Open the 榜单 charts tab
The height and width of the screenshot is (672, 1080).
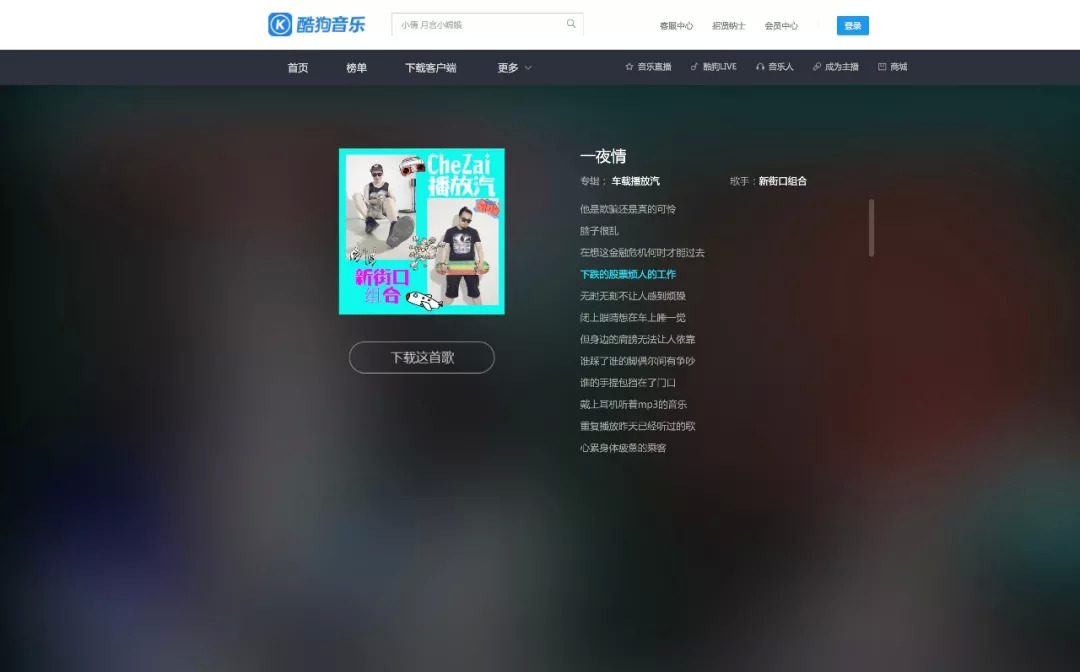pos(356,67)
